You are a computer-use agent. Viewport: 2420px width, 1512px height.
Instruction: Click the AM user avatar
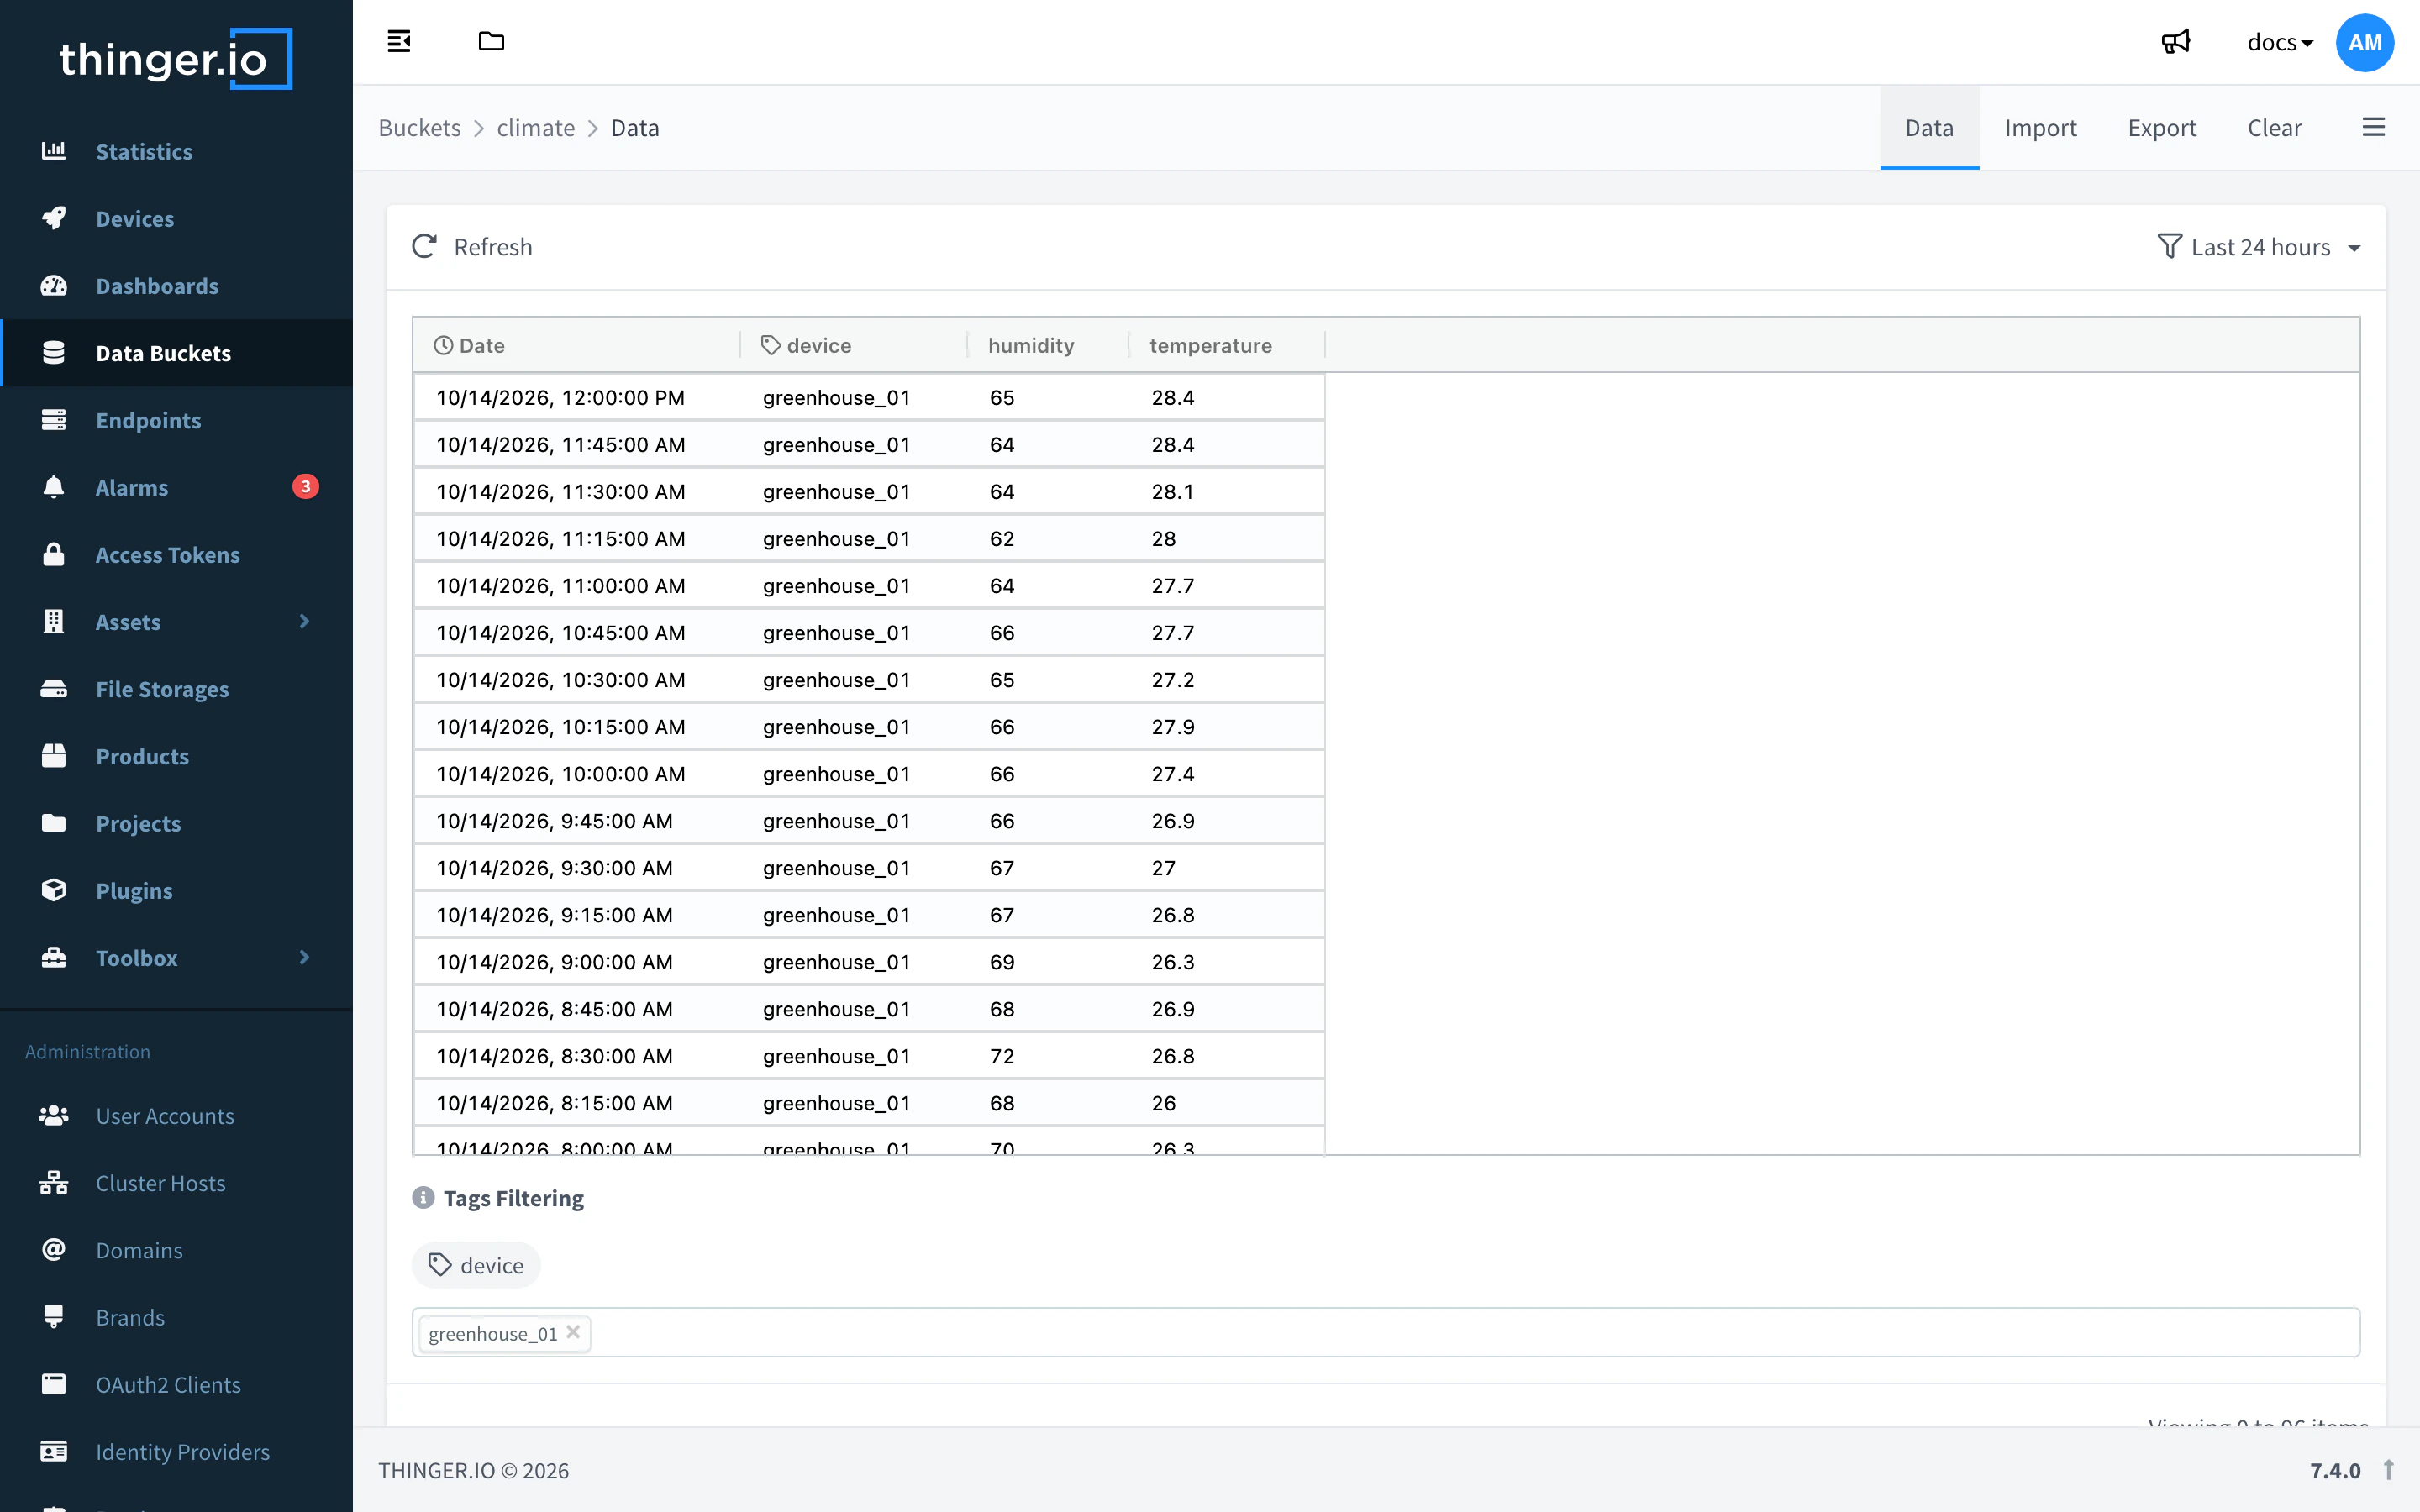pos(2364,42)
